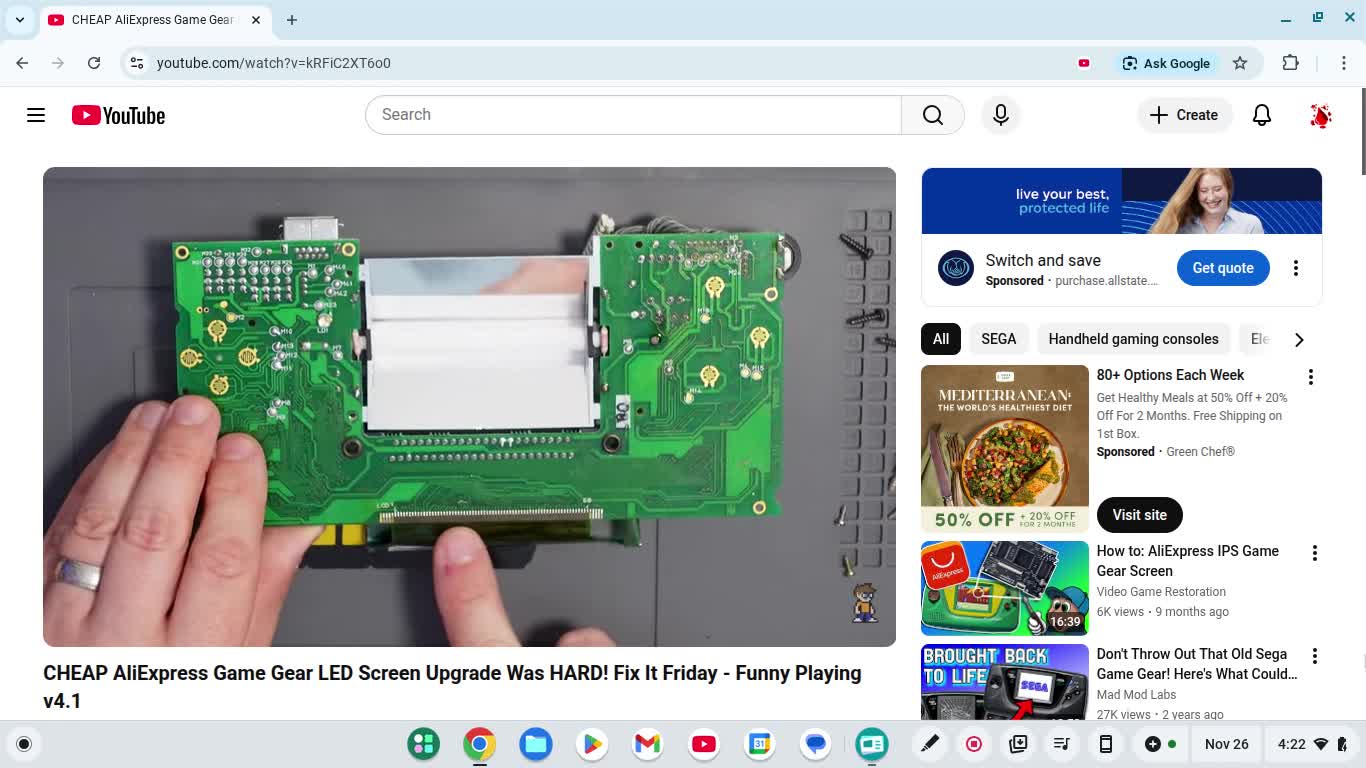
Task: Click the magnifier search button
Action: click(x=932, y=115)
